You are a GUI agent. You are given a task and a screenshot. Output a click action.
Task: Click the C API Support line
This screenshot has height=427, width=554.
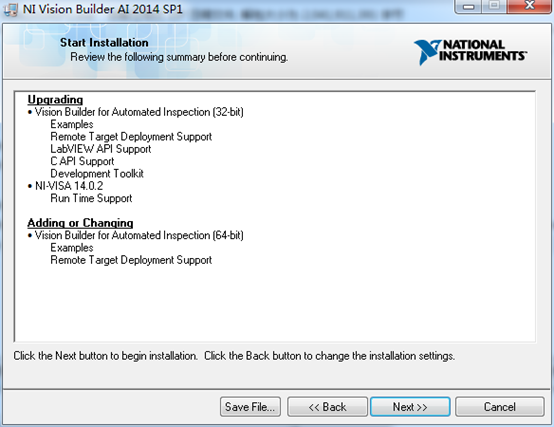point(82,161)
